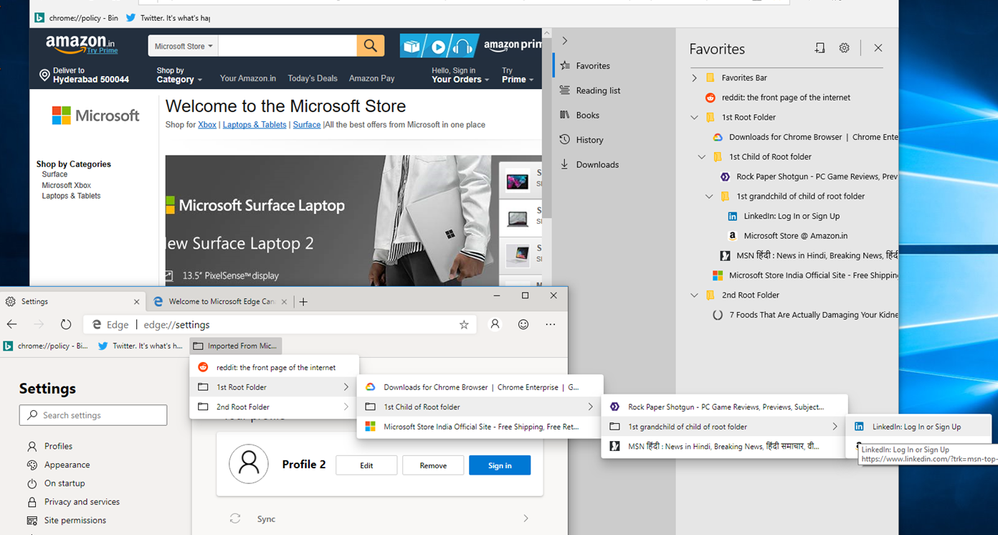Select Rock Paper Shotgun in the submenu

724,406
